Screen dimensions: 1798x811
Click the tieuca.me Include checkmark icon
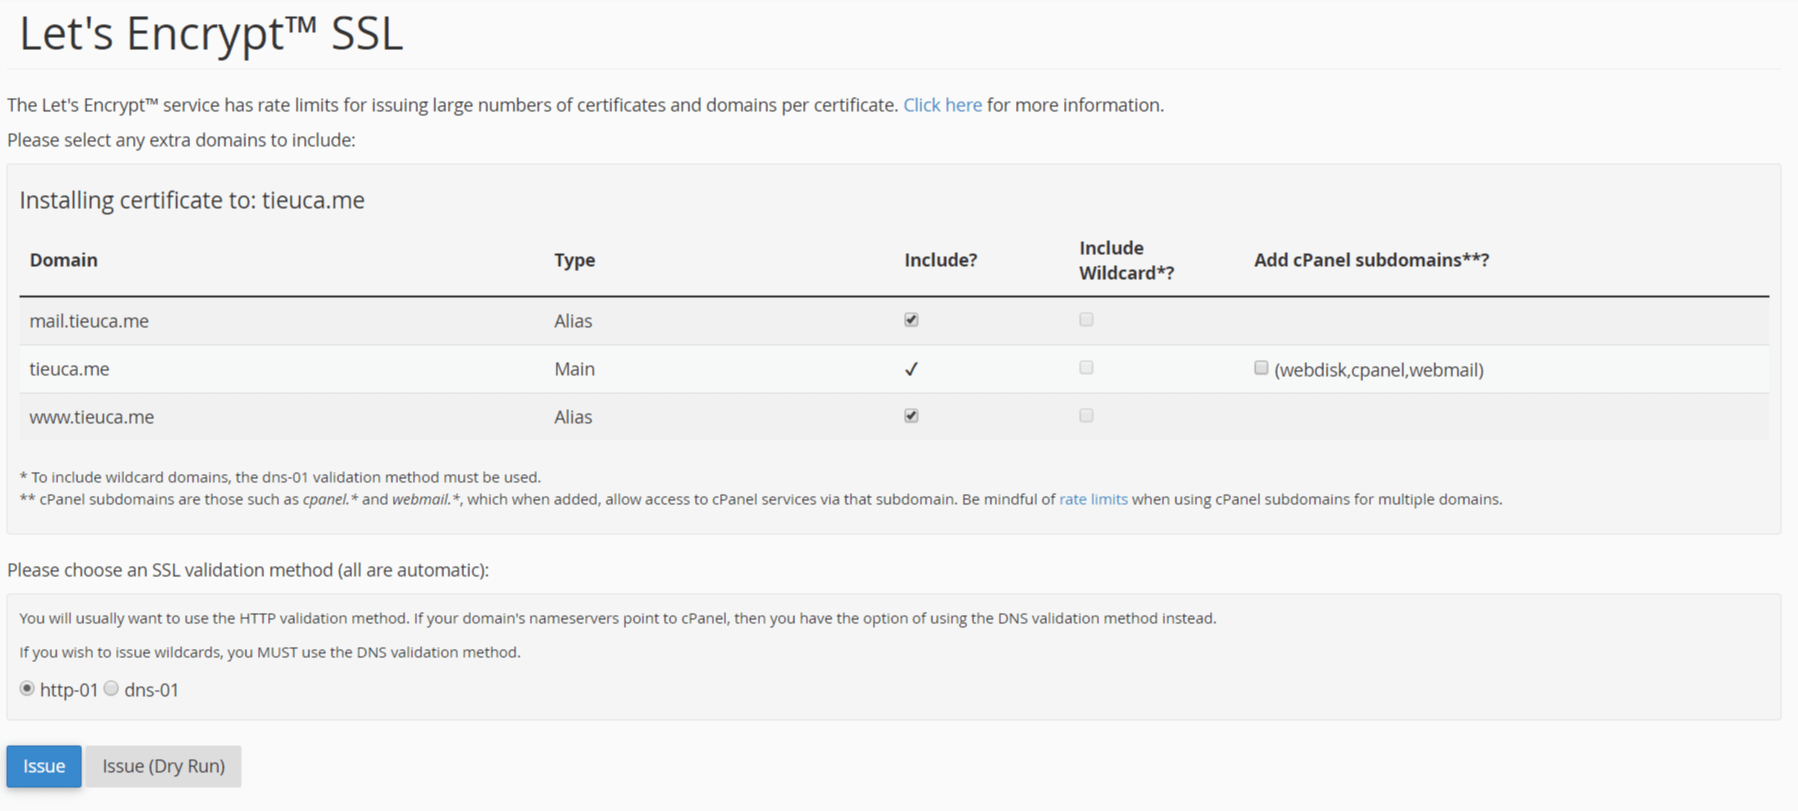911,369
